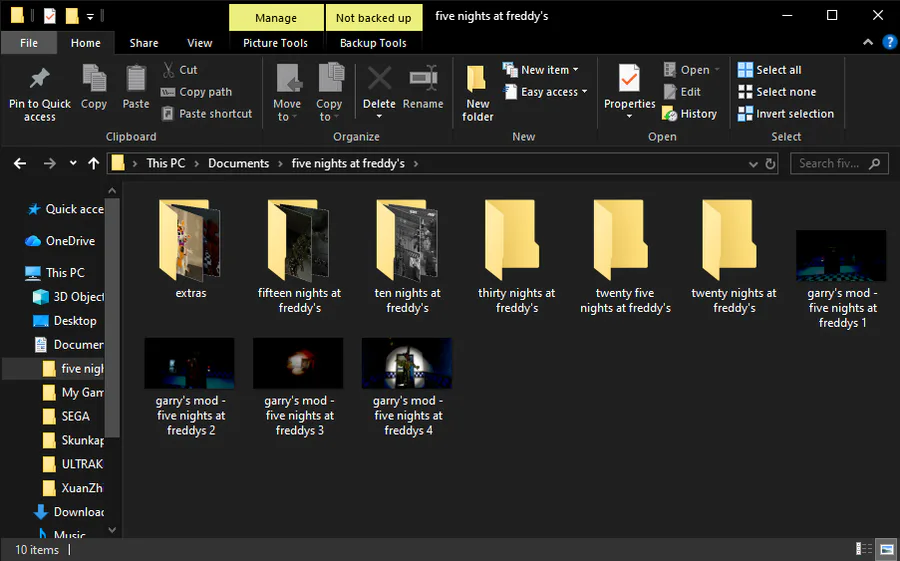
Task: Click the Open command in ribbon
Action: point(691,70)
